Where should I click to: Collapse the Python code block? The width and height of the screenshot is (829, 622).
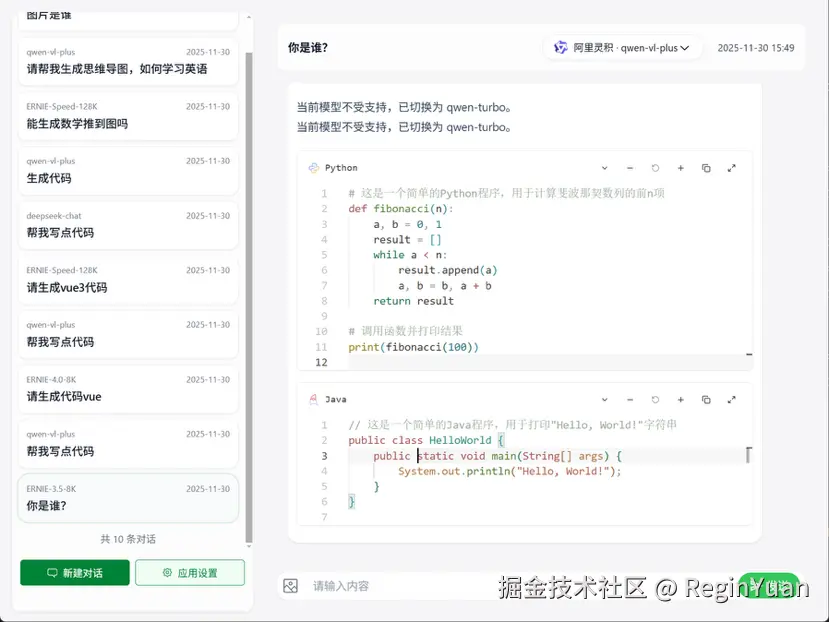[x=604, y=168]
